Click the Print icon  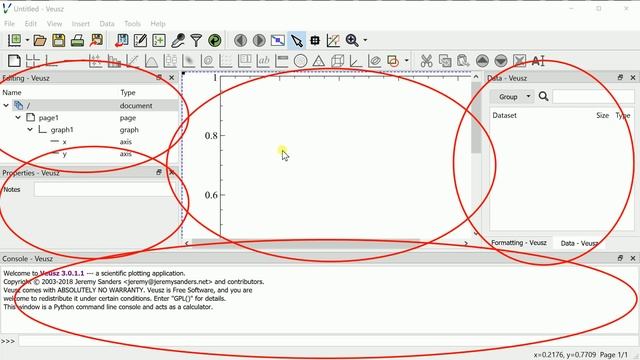[x=77, y=40]
